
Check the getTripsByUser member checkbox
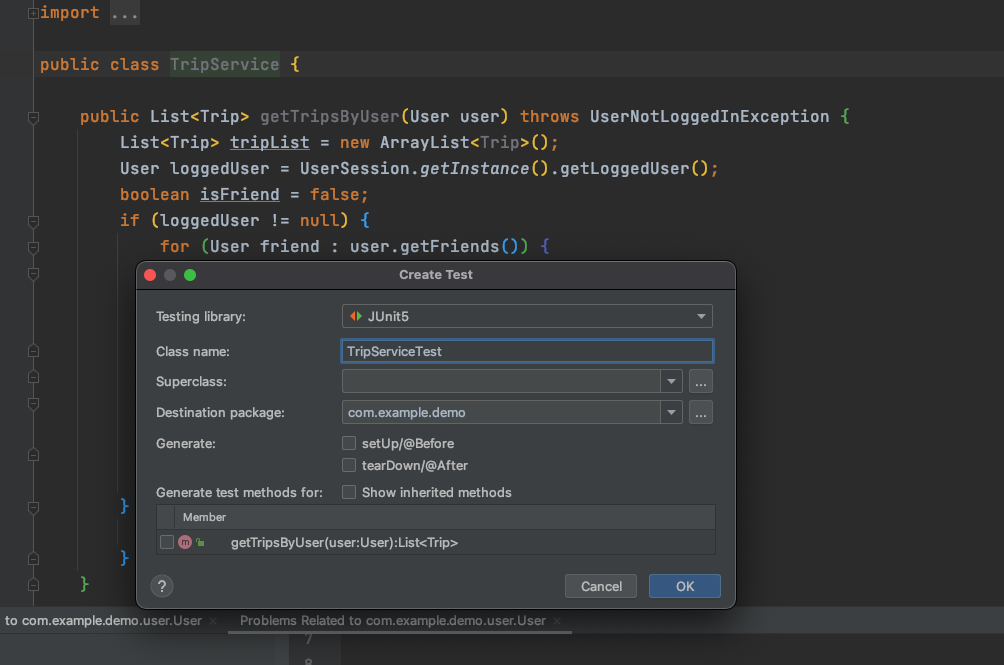click(166, 542)
